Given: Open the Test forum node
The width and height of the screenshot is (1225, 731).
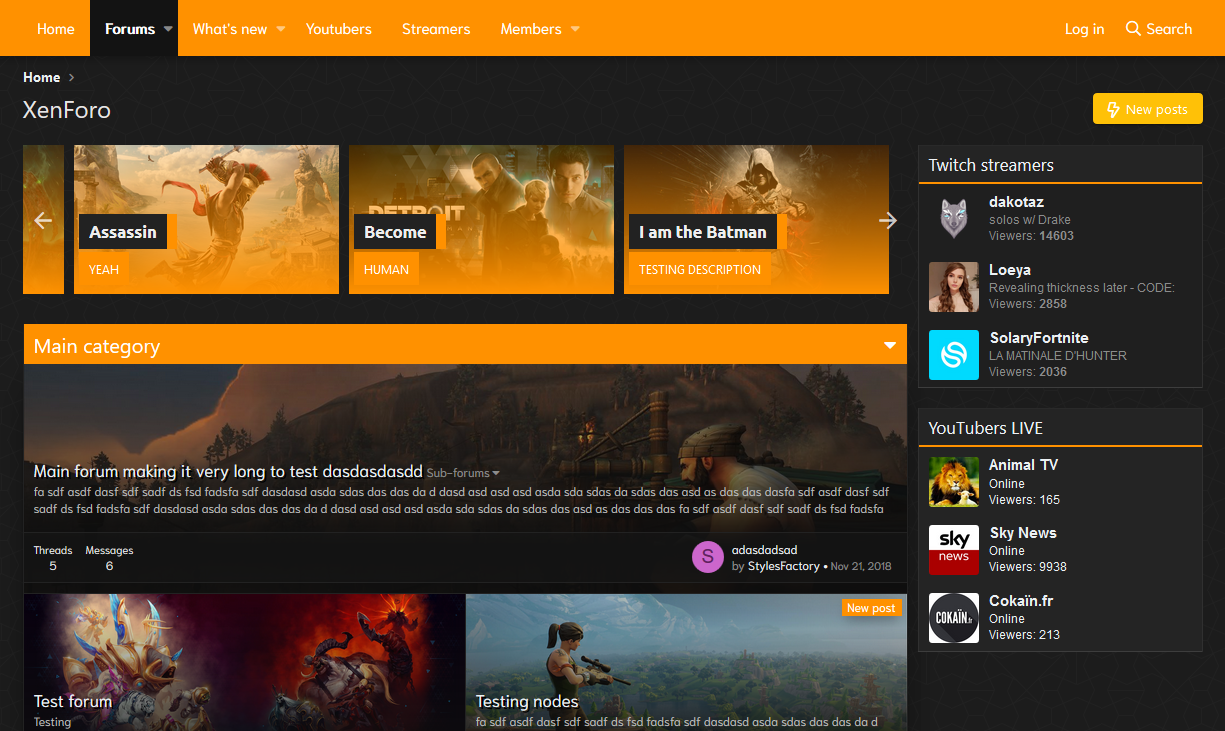Looking at the screenshot, I should [x=73, y=701].
